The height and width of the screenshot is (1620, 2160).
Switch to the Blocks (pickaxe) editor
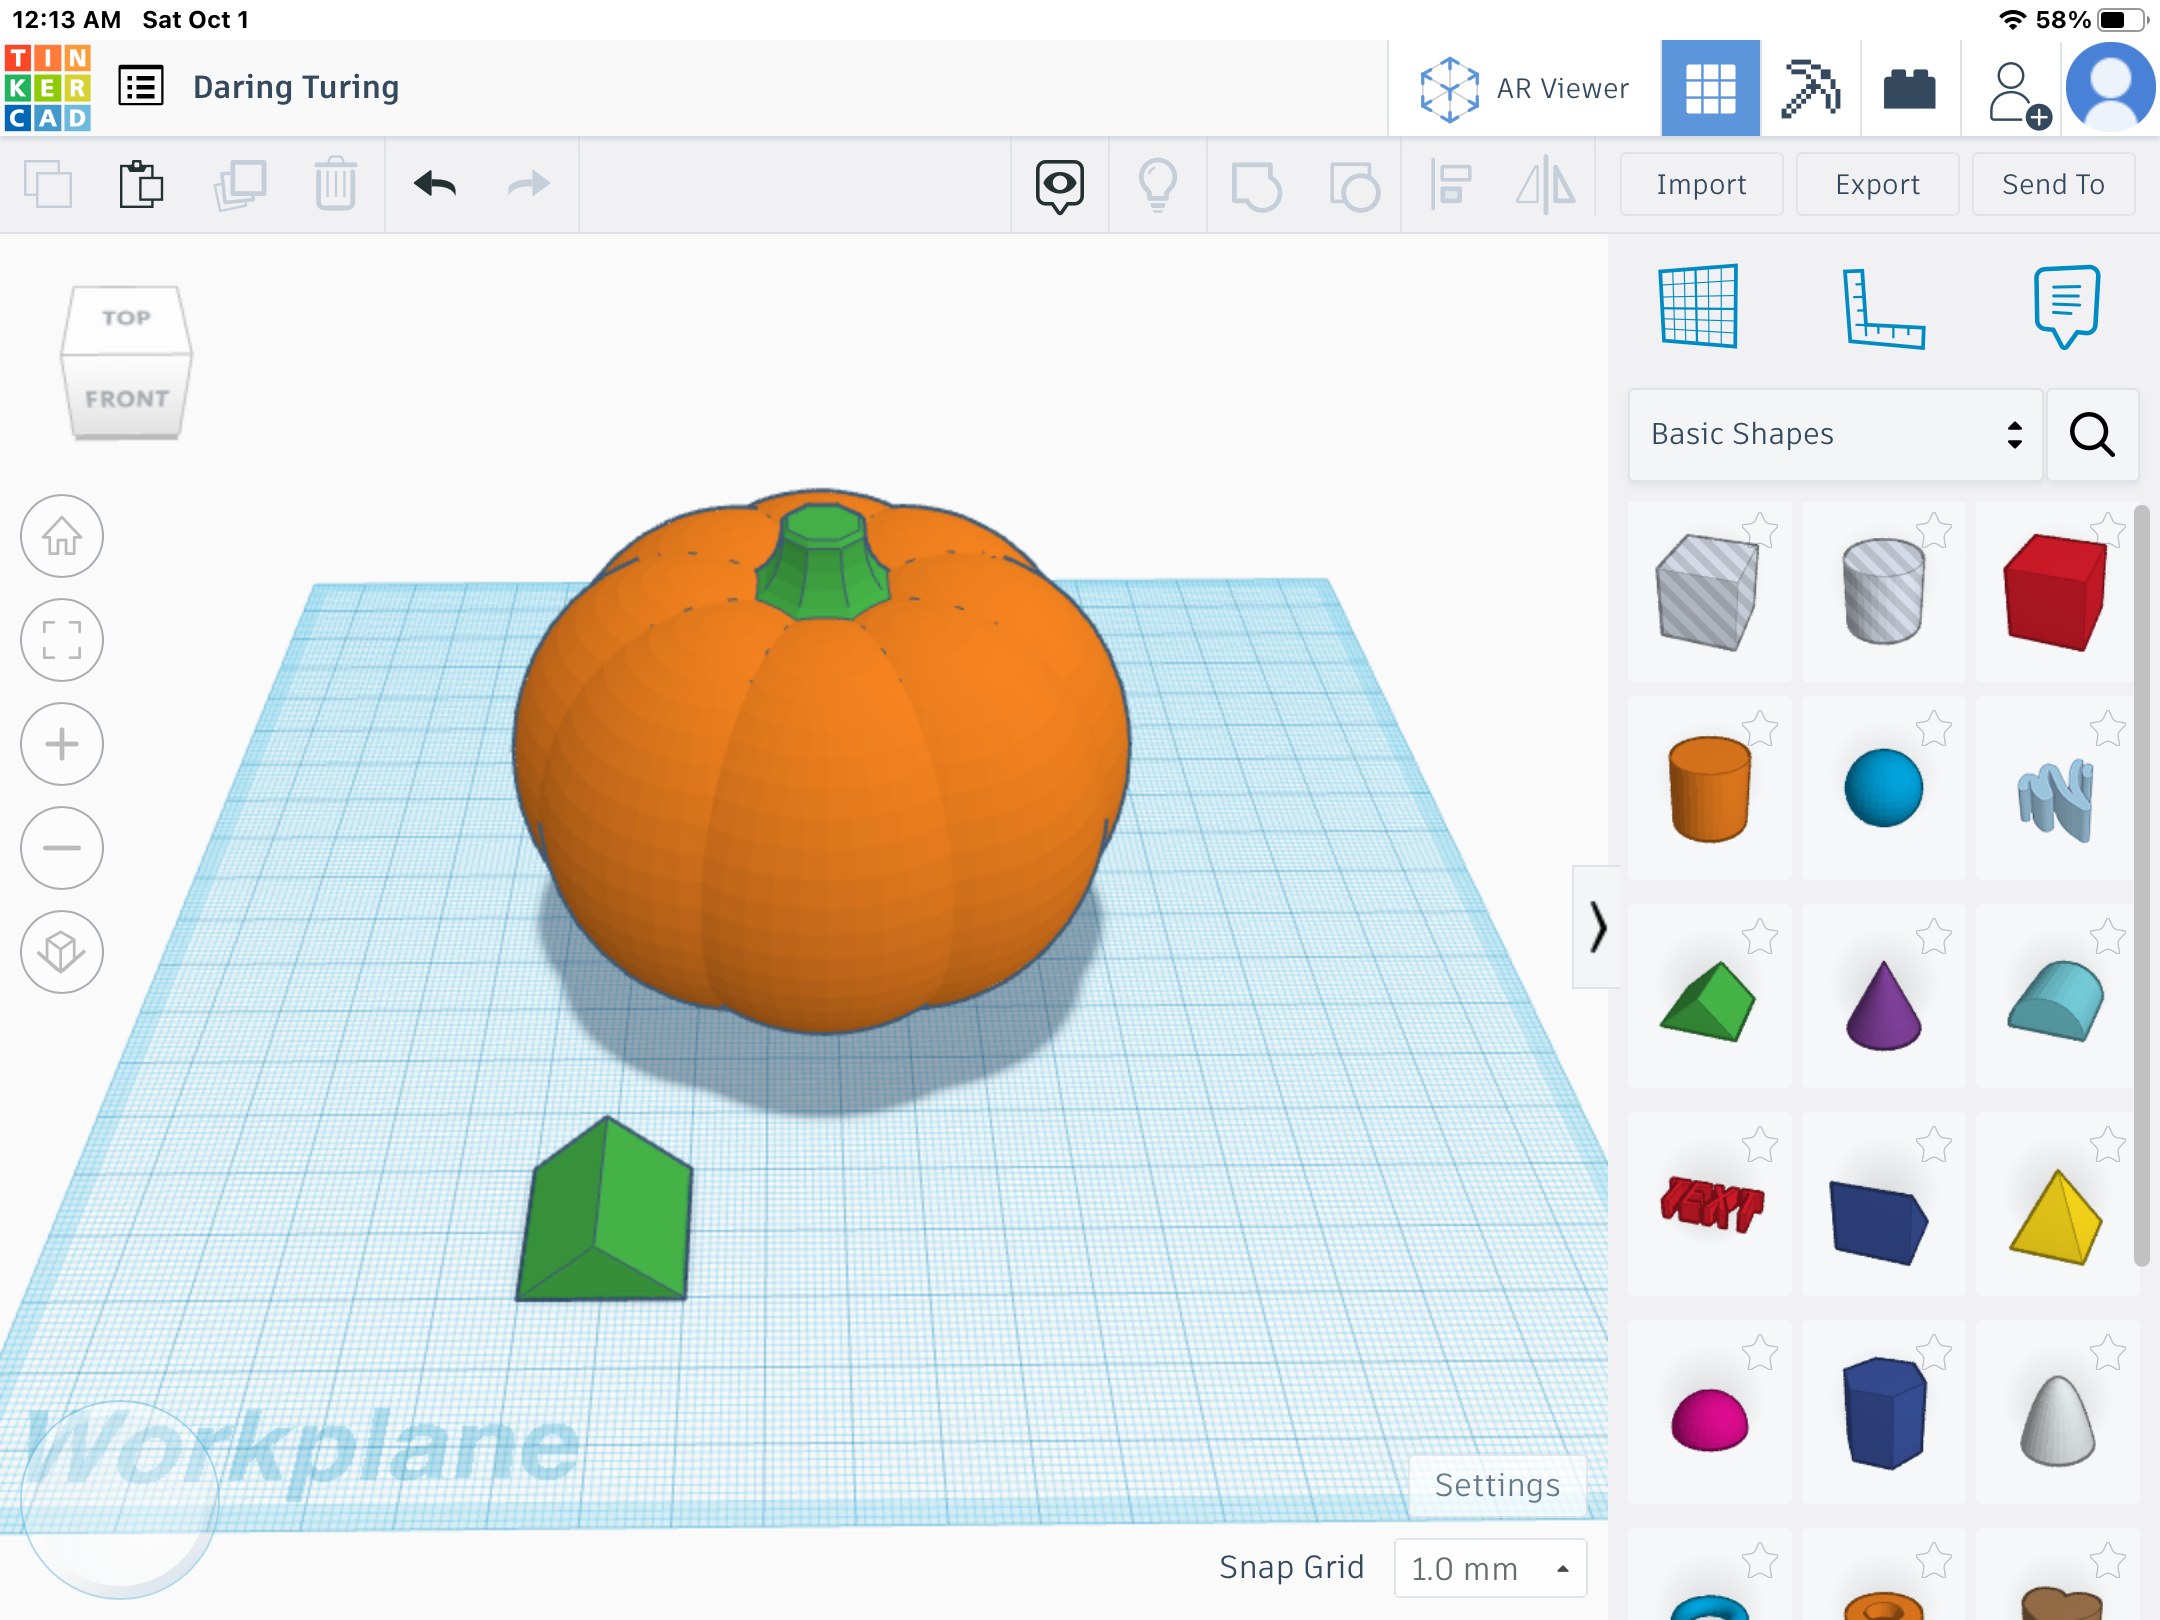pos(1810,88)
